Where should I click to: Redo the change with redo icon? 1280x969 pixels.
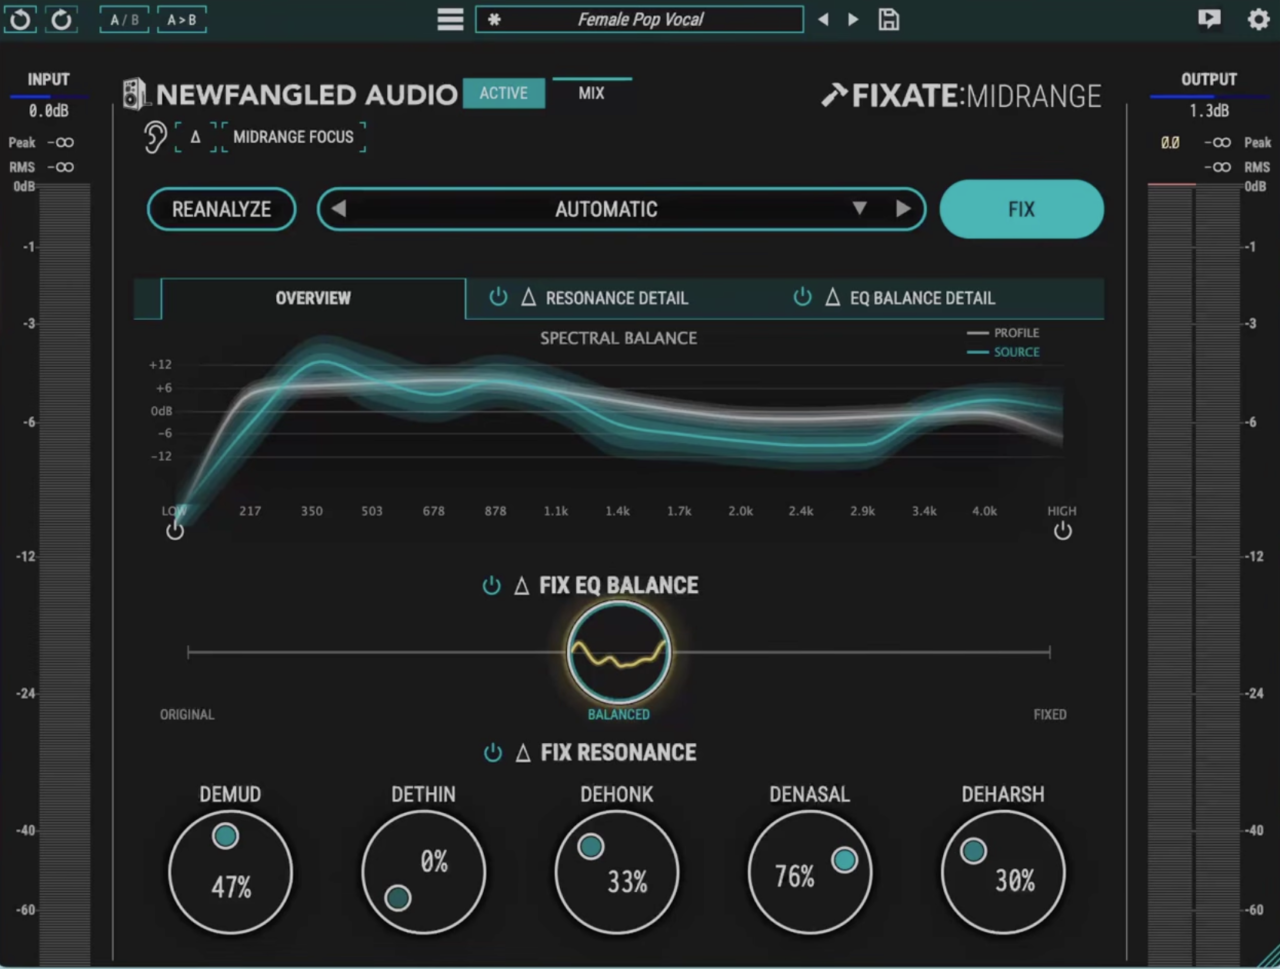pos(62,19)
